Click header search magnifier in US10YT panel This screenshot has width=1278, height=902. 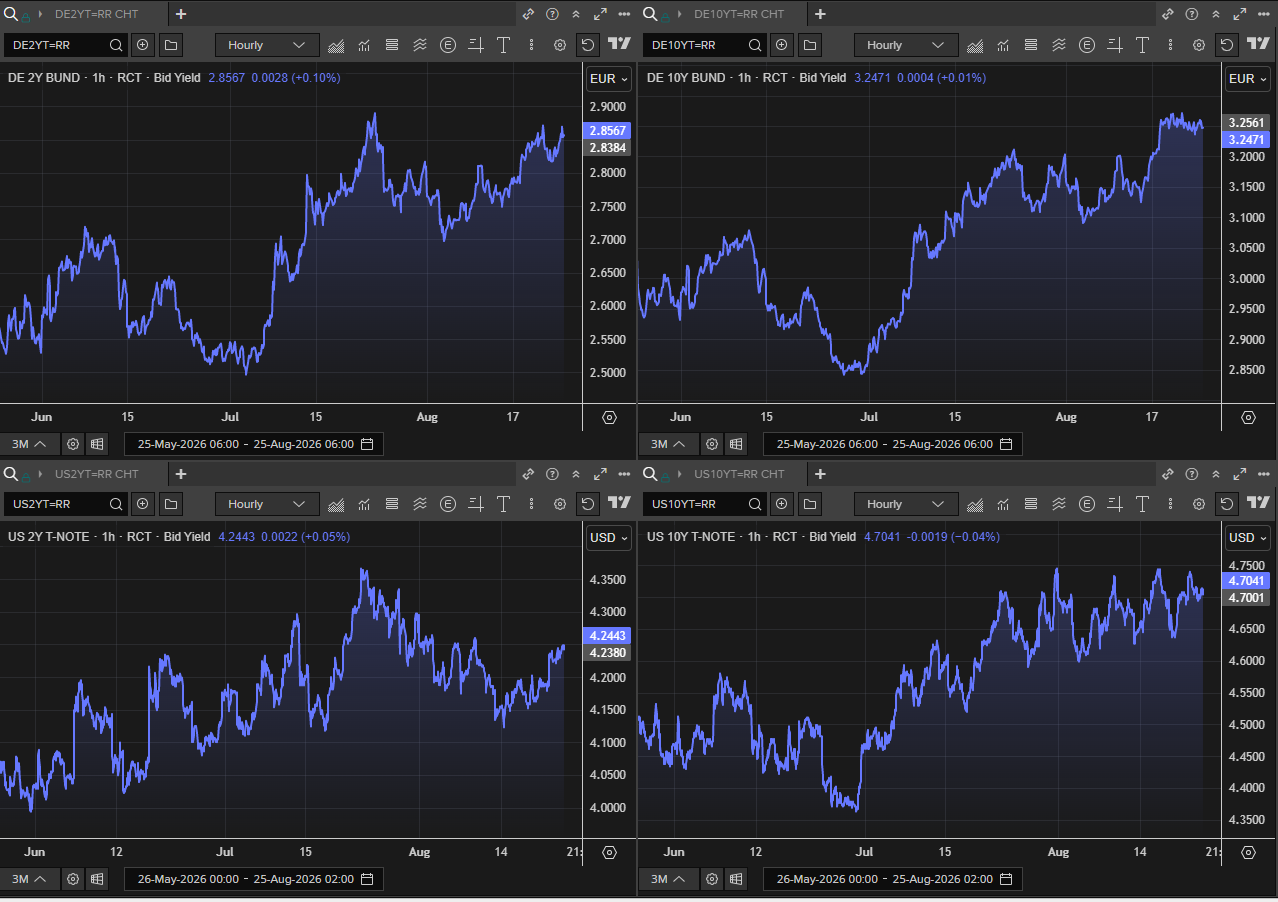coord(649,473)
